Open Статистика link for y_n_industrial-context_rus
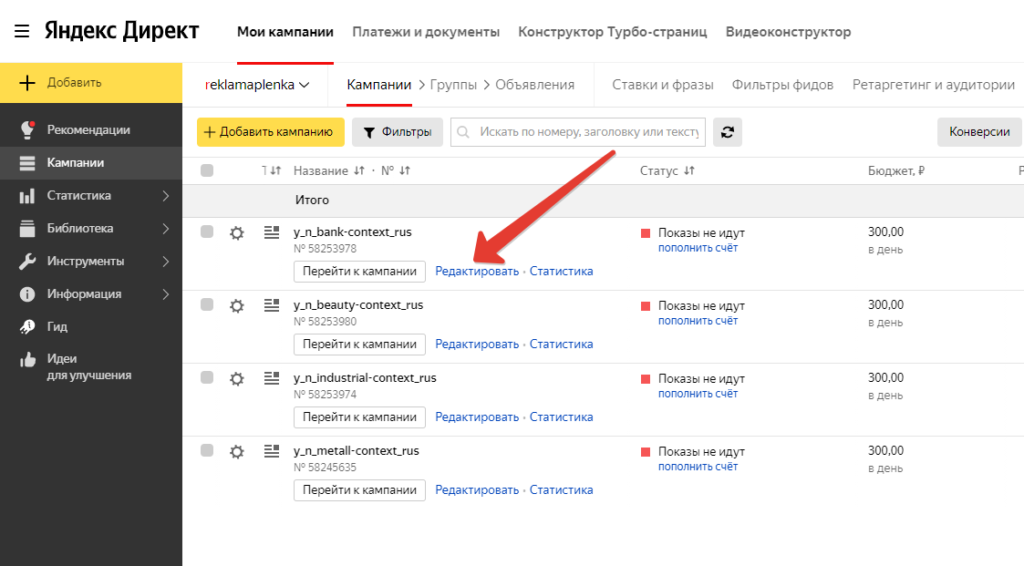1024x566 pixels. coord(561,417)
